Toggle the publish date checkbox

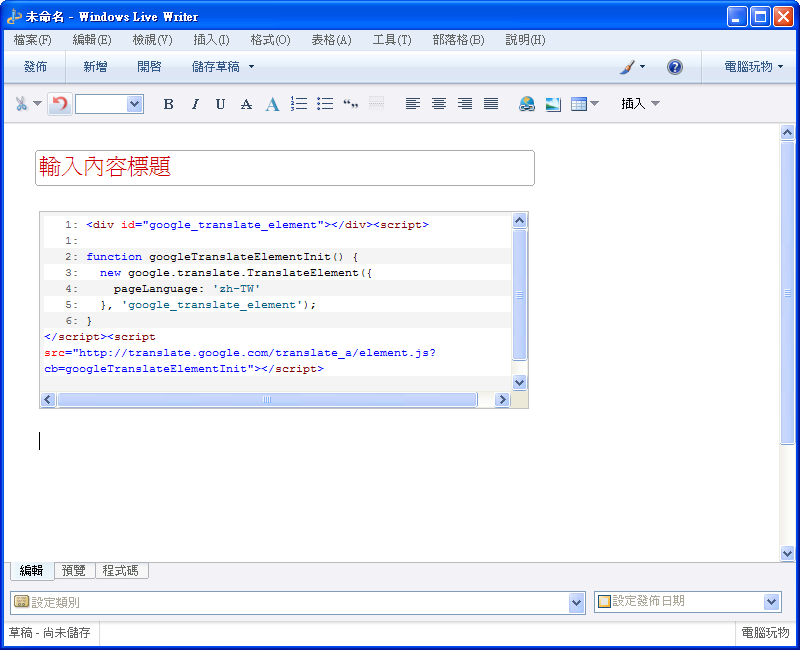tap(604, 602)
